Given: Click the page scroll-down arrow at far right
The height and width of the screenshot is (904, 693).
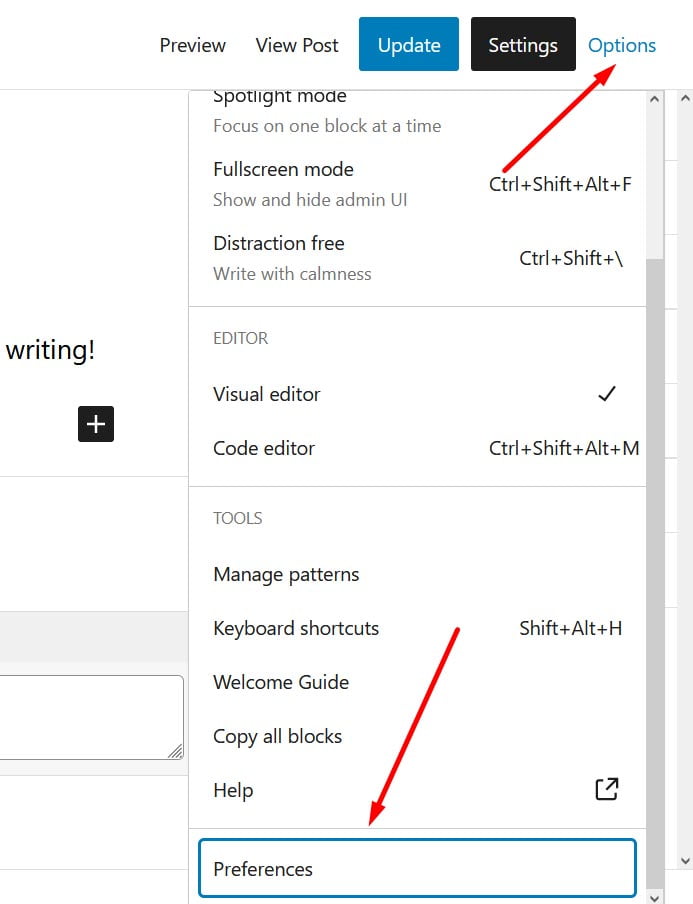Looking at the screenshot, I should [685, 861].
